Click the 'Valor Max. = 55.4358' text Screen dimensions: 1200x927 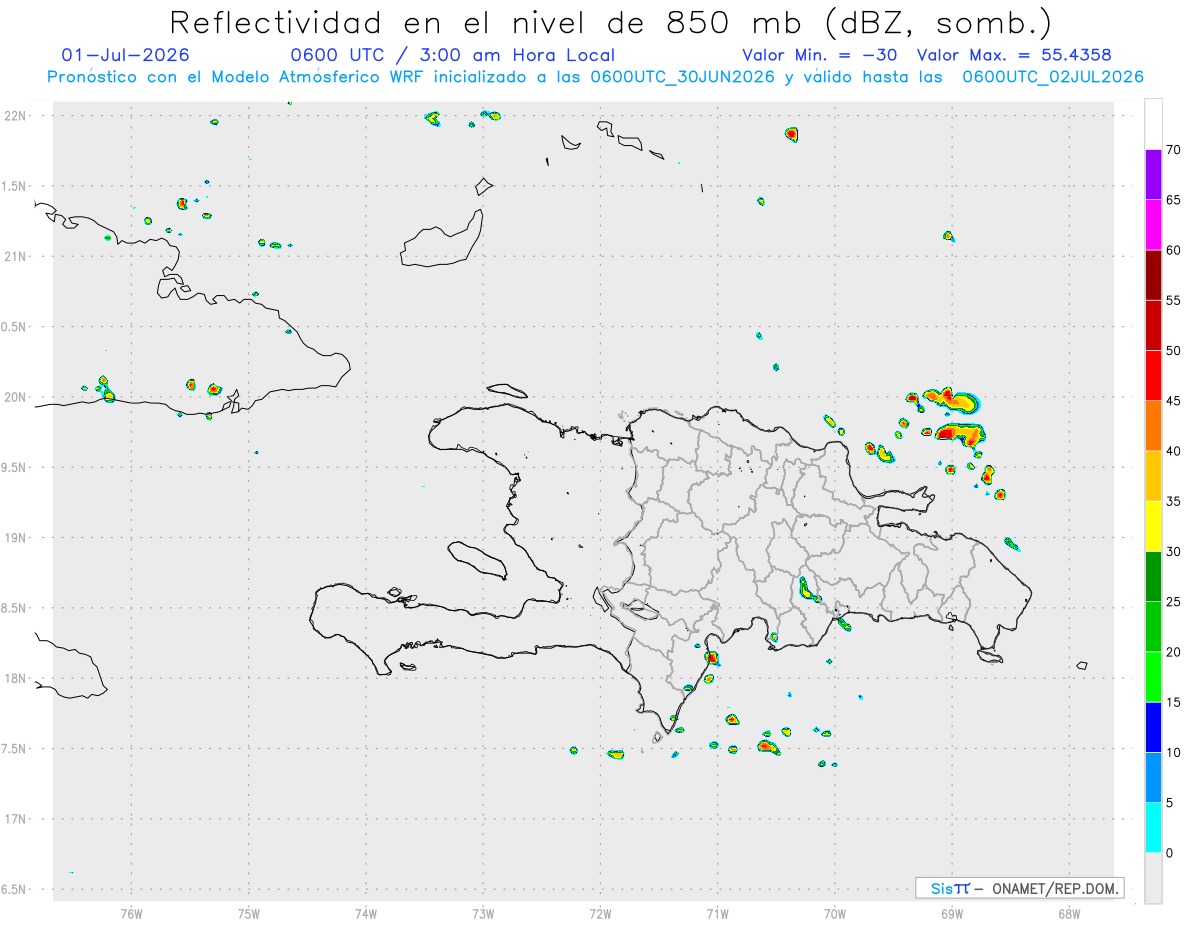[1014, 55]
